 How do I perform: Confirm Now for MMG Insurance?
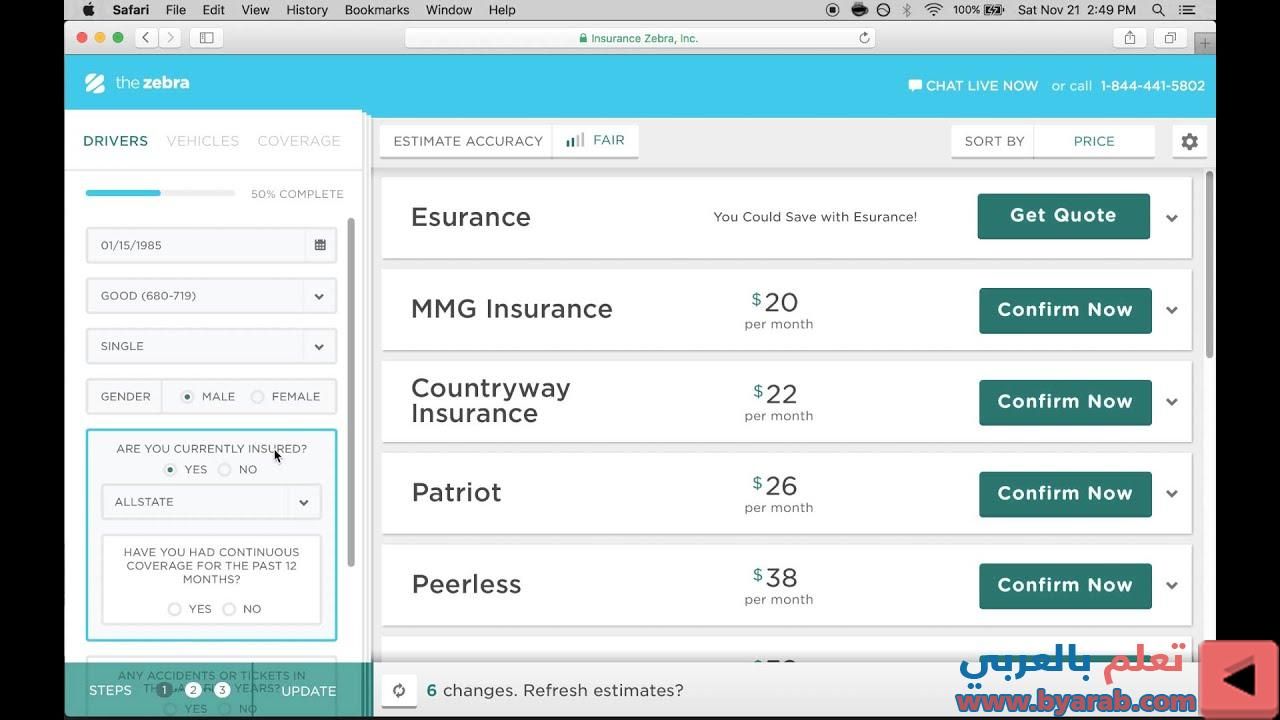[1065, 310]
